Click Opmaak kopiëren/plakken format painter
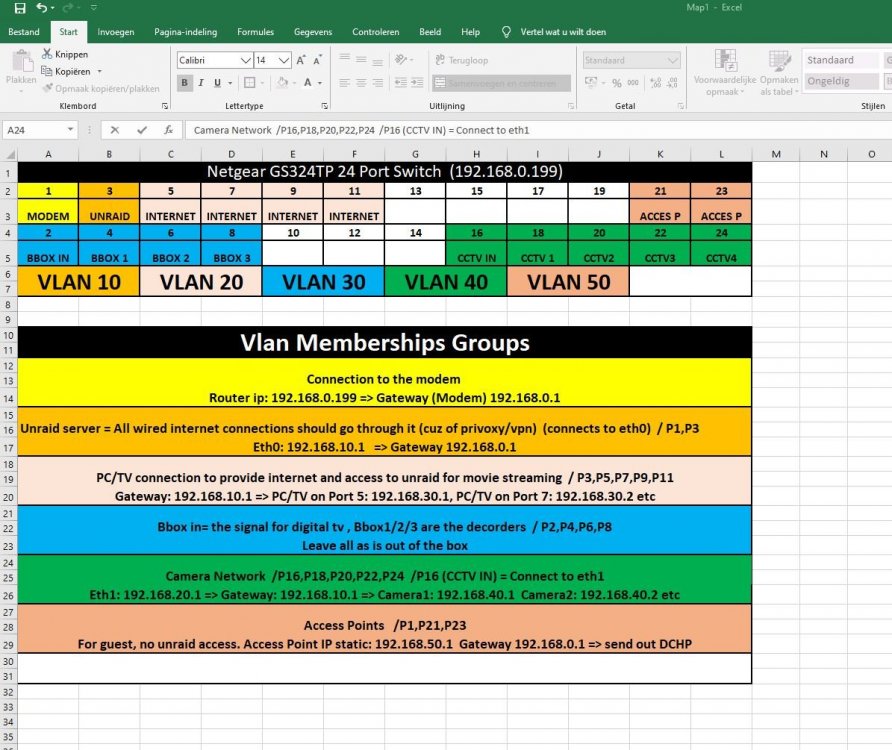 pos(101,88)
